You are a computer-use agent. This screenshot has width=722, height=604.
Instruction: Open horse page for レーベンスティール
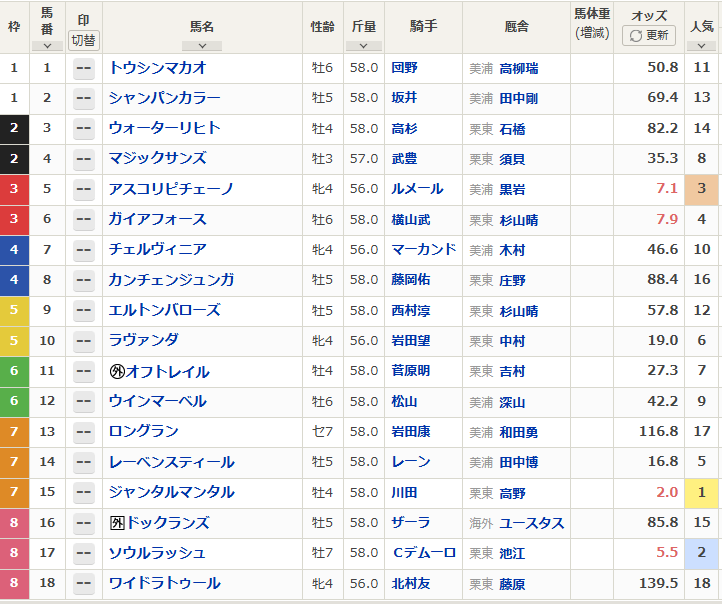tap(171, 462)
